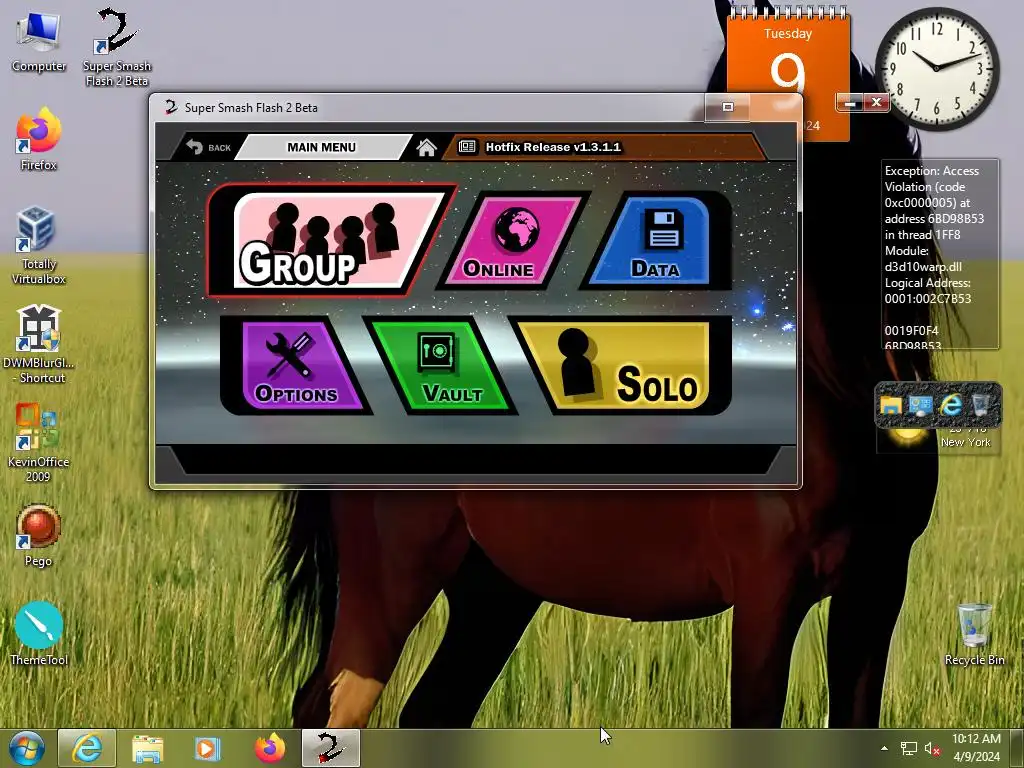
Task: Open the folder icon in launcher gadget
Action: [x=891, y=406]
